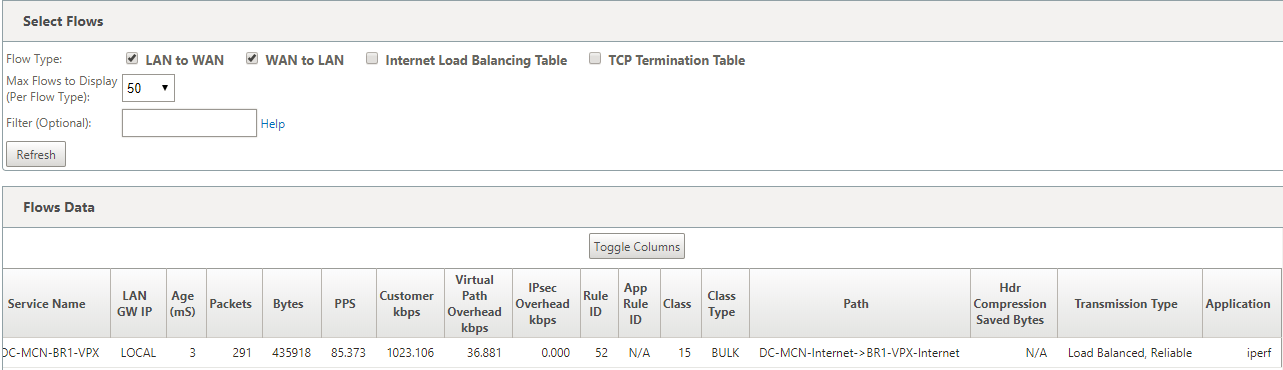Screen dimensions: 1283x370
Task: Sort by LAN GW IP column header
Action: click(135, 304)
